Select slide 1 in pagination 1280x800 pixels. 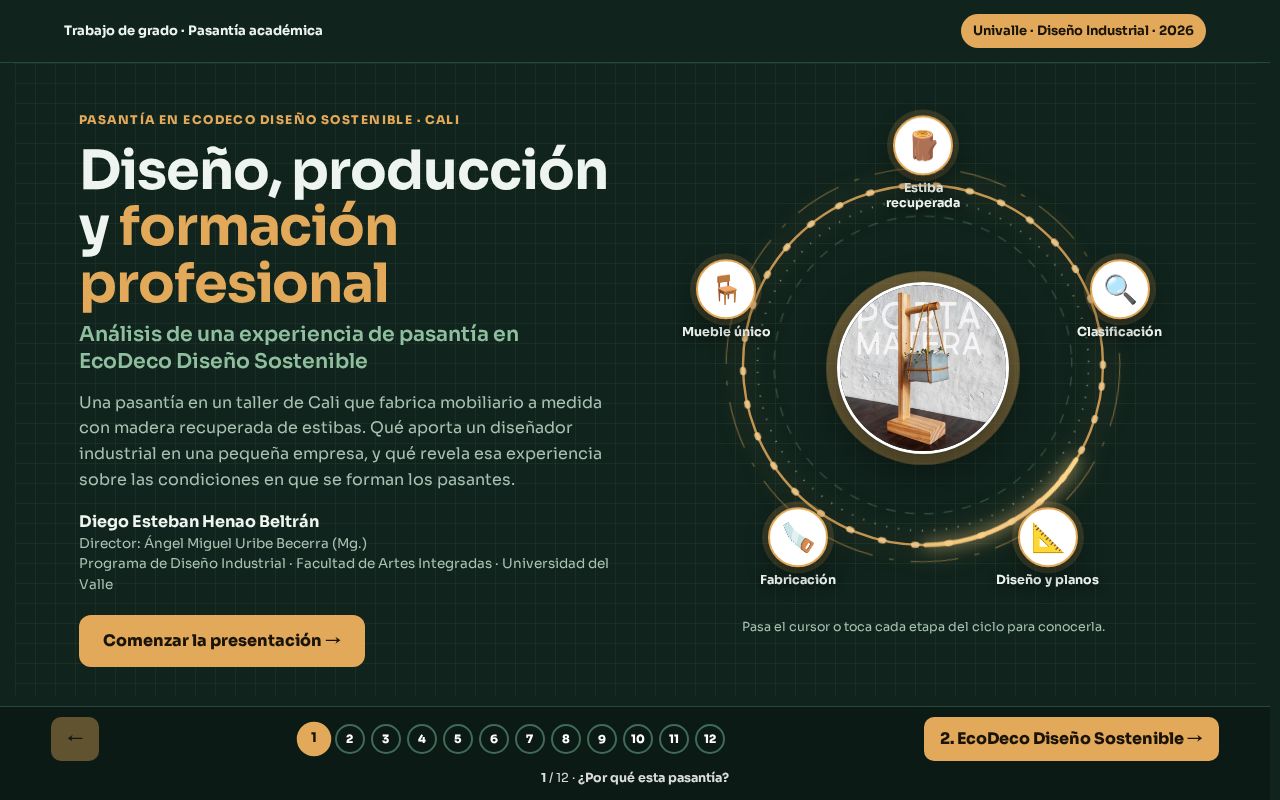tap(314, 739)
